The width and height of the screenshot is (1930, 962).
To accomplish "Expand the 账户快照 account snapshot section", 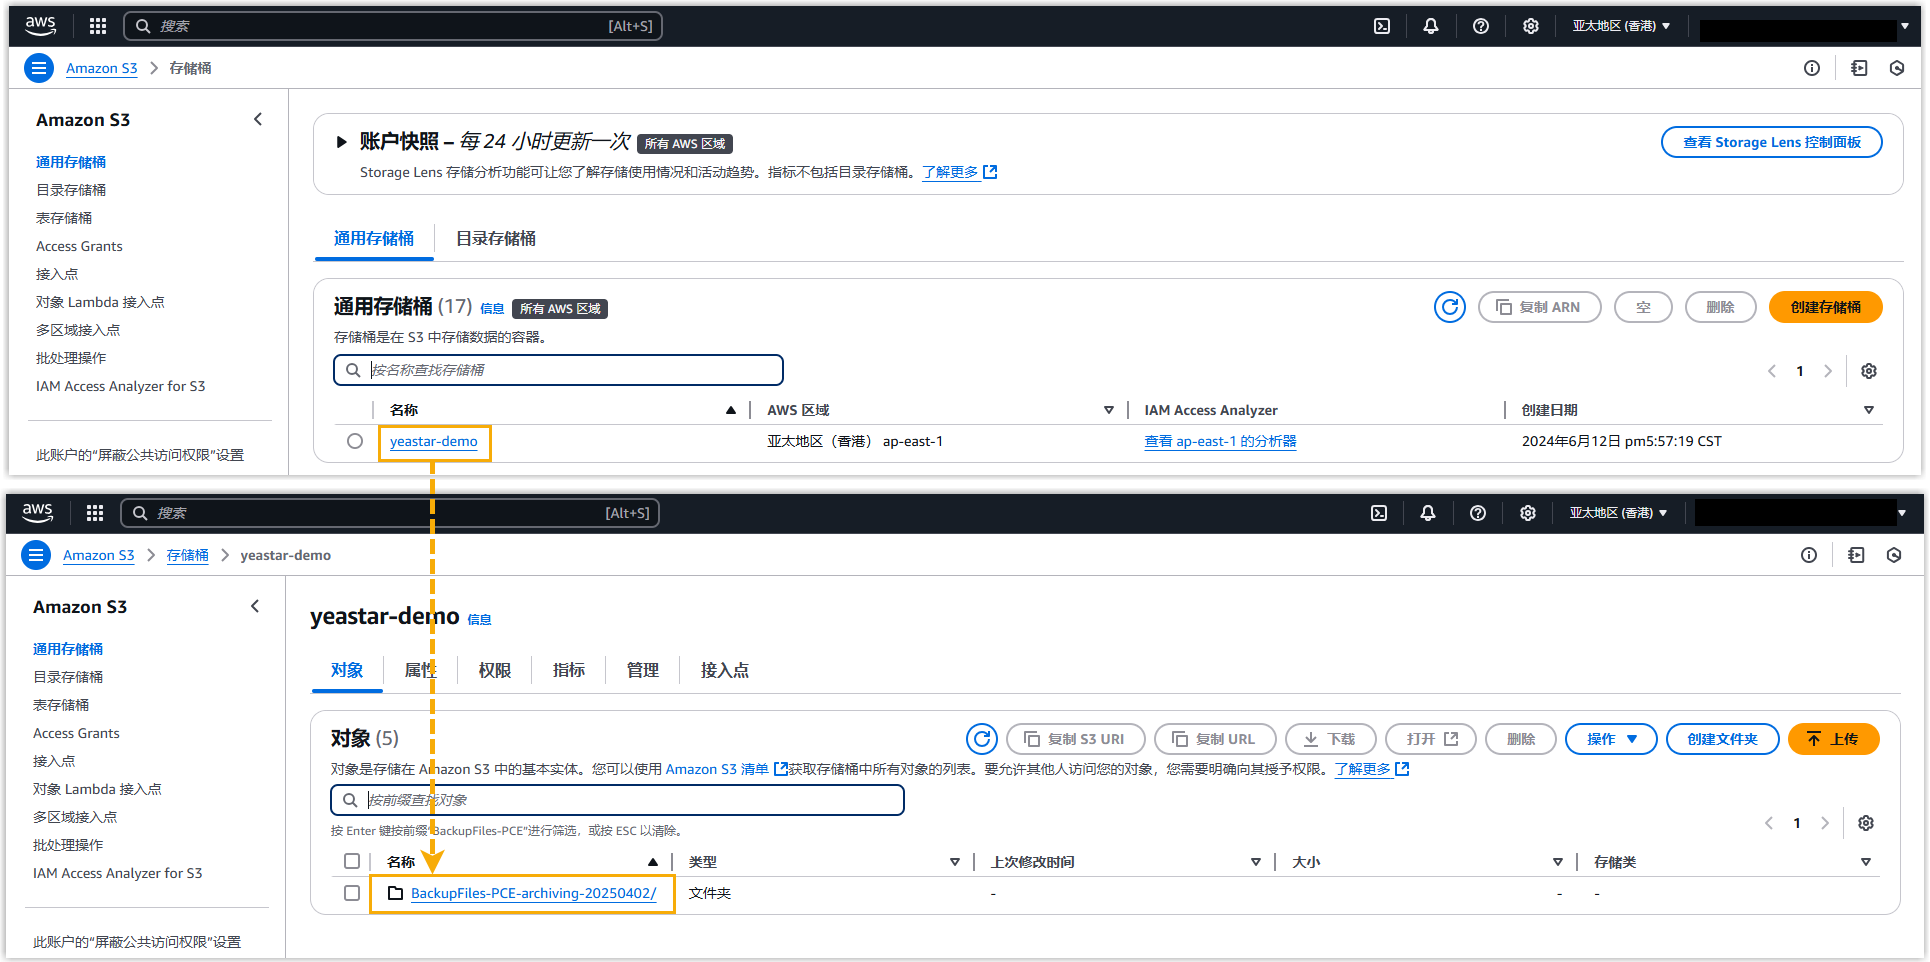I will point(341,142).
